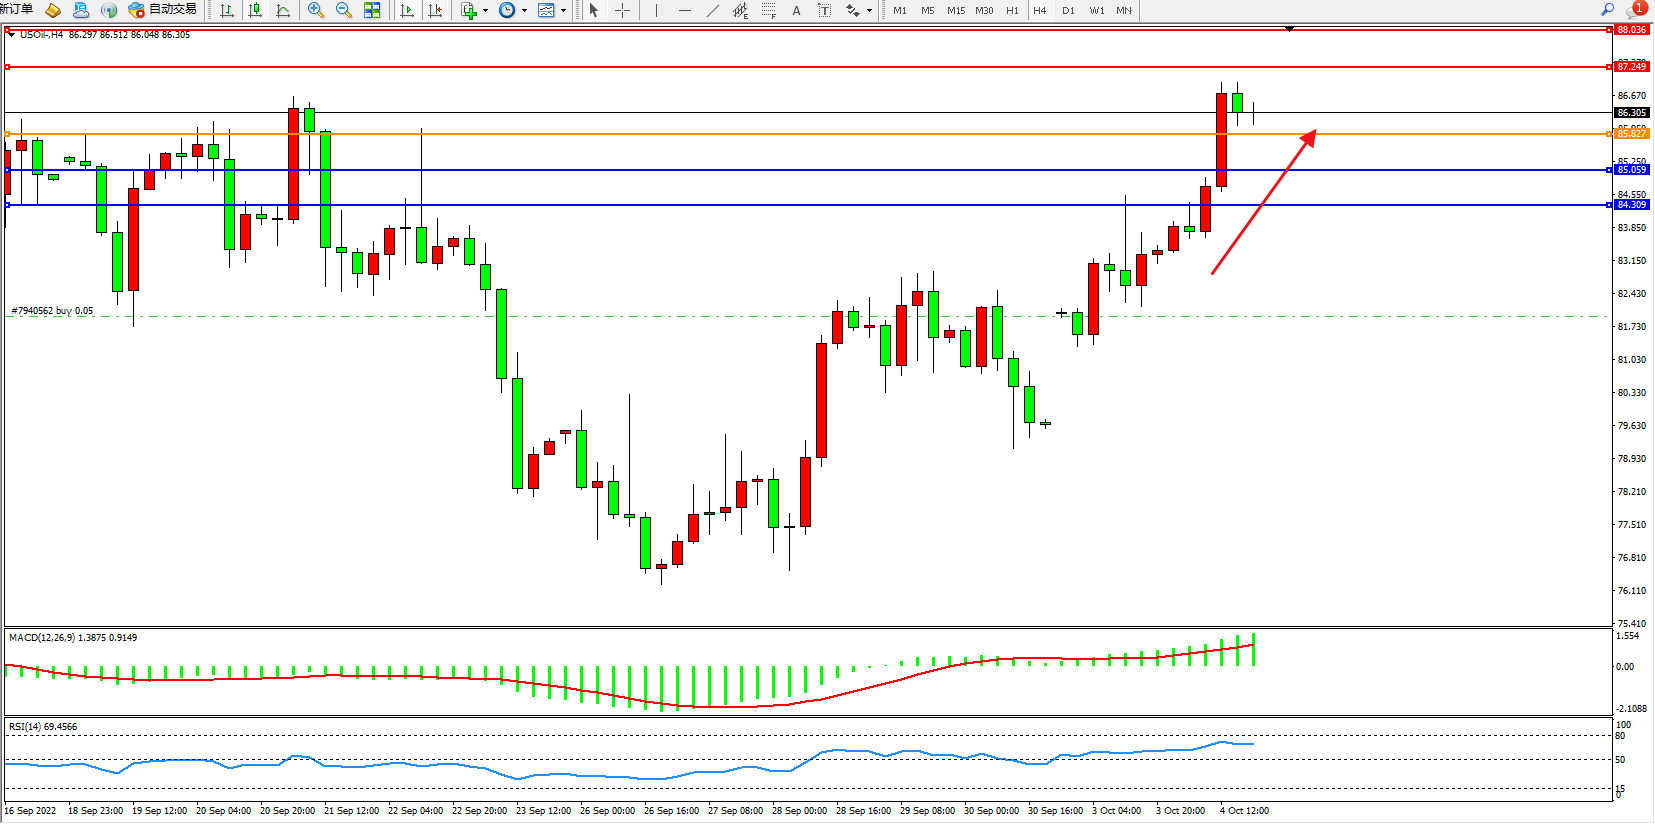Open the templates dropdown arrow
Viewport: 1655px width, 824px height.
tap(564, 11)
